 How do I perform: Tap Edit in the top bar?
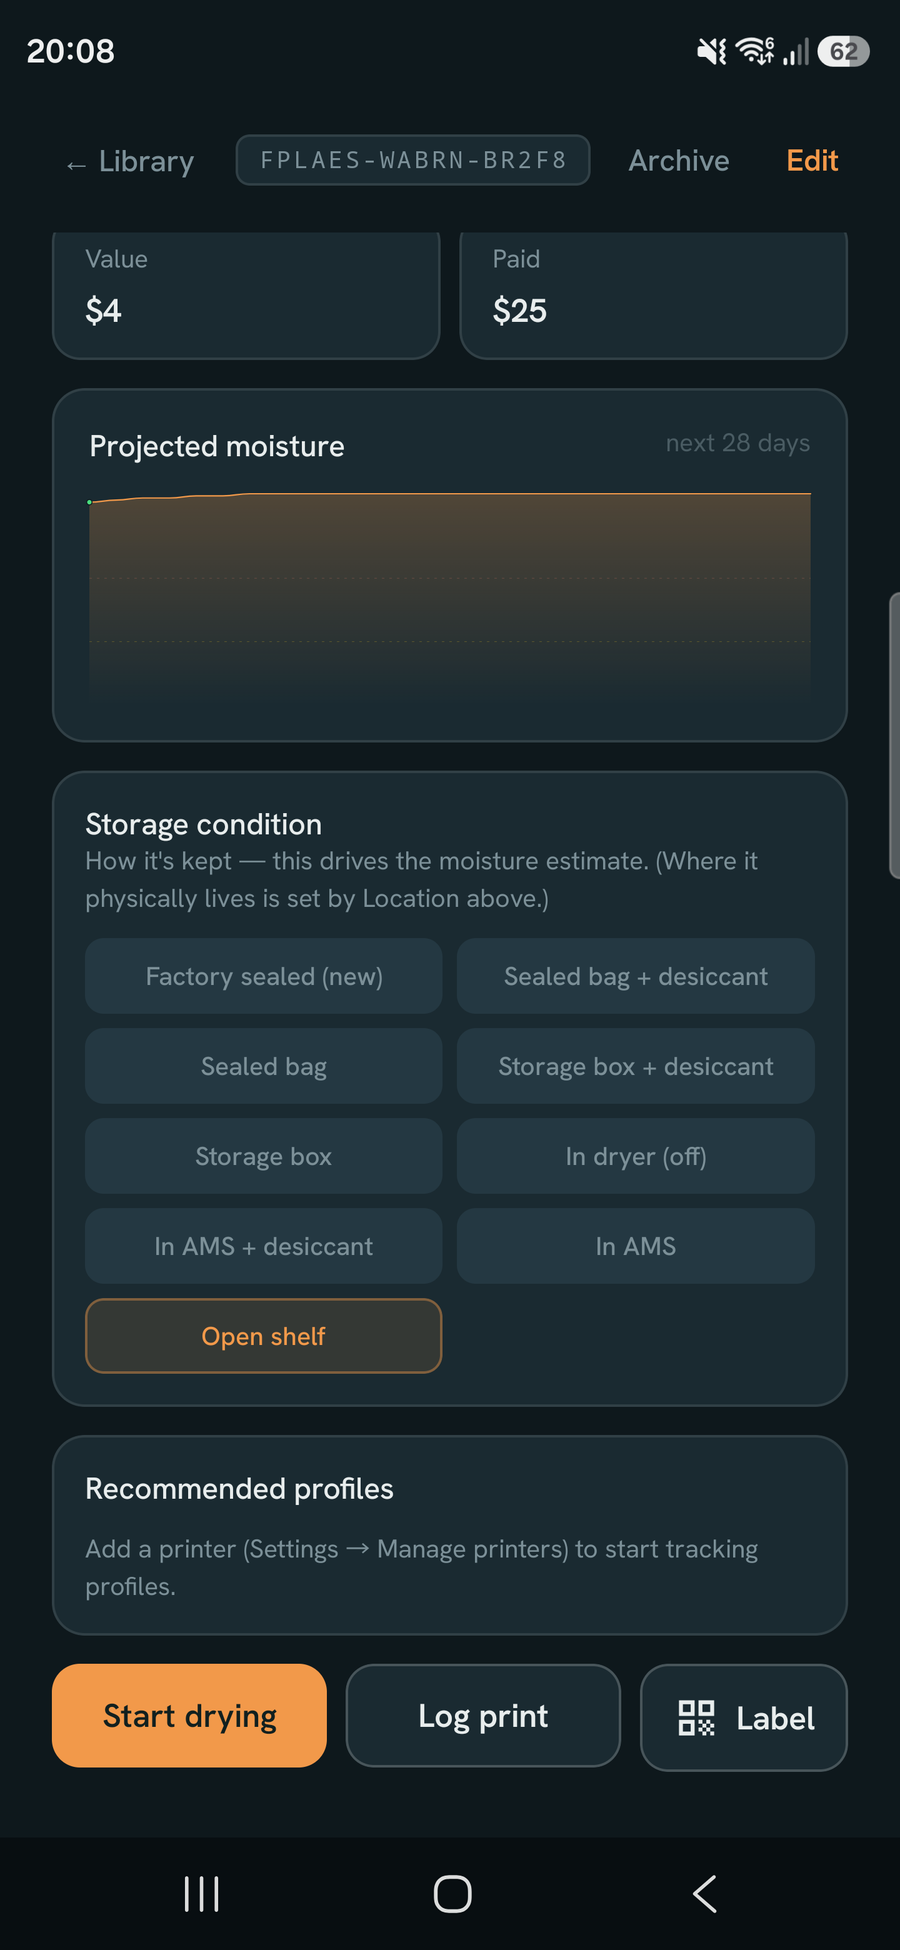pyautogui.click(x=812, y=161)
